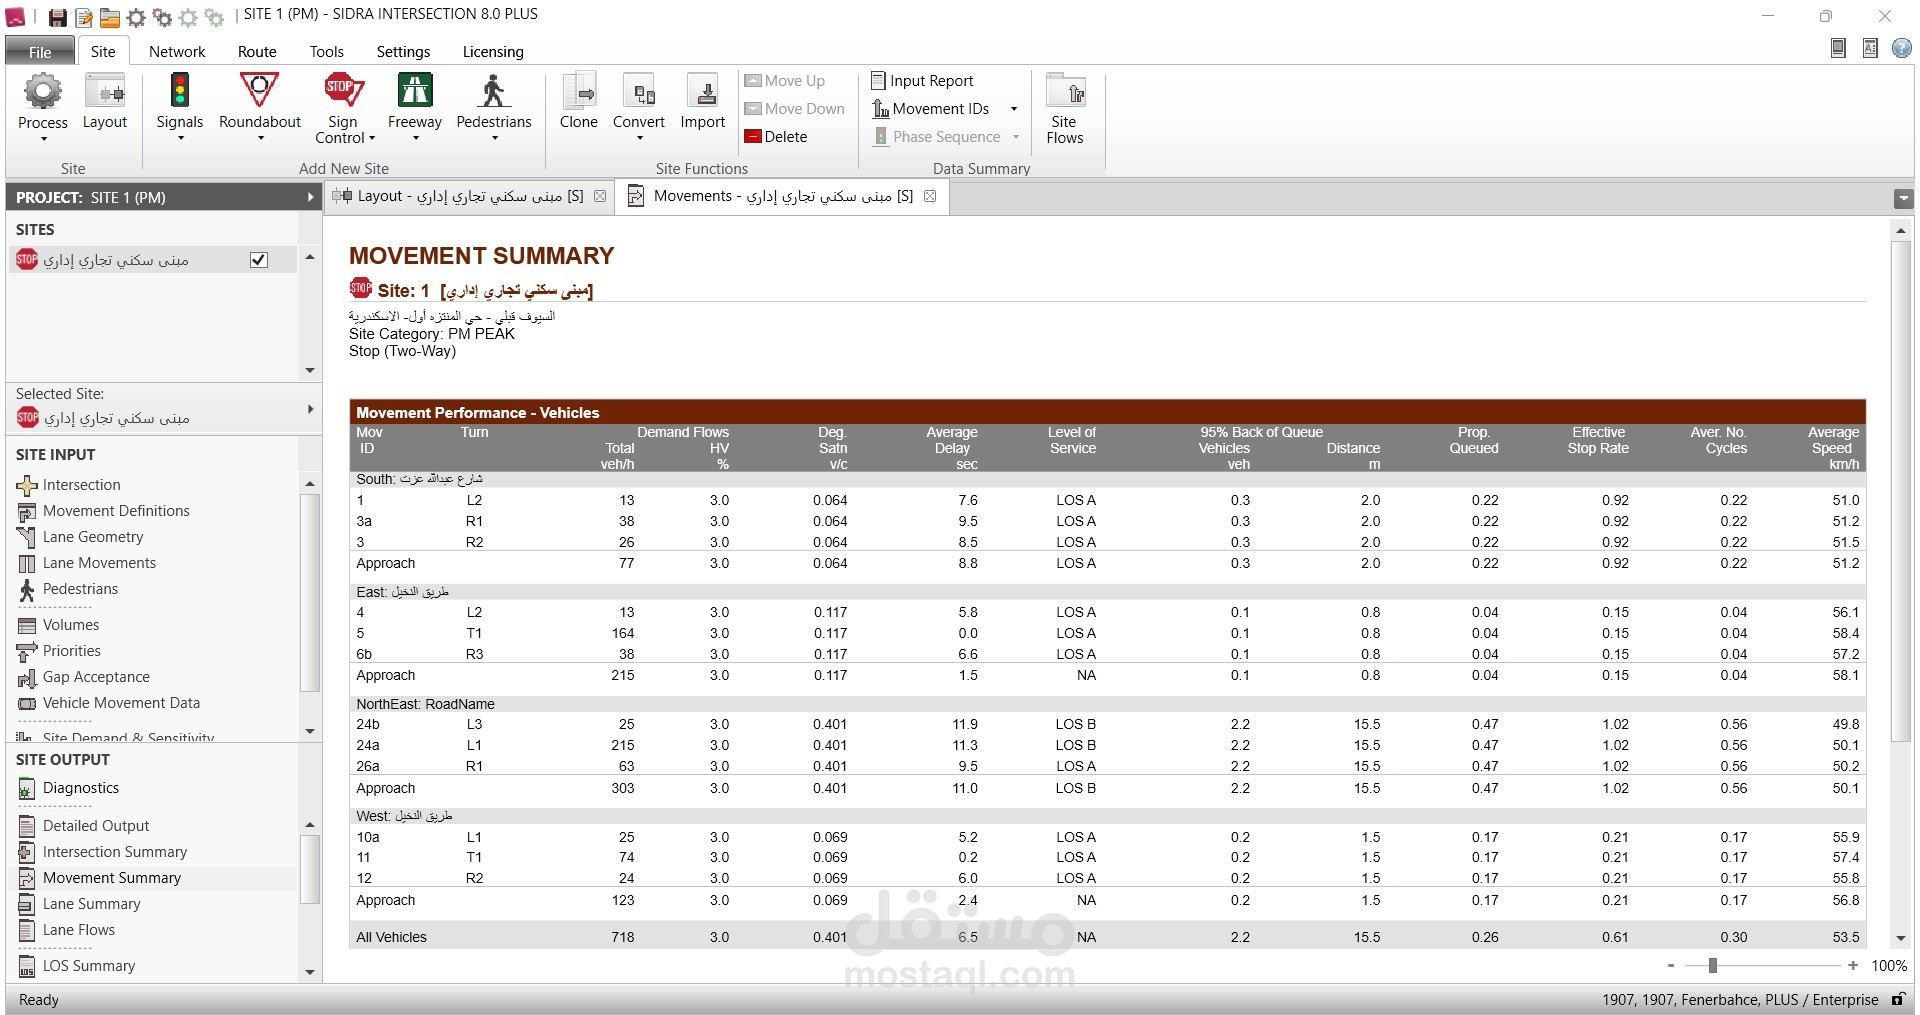
Task: Switch to the Tools ribbon tab
Action: (326, 52)
